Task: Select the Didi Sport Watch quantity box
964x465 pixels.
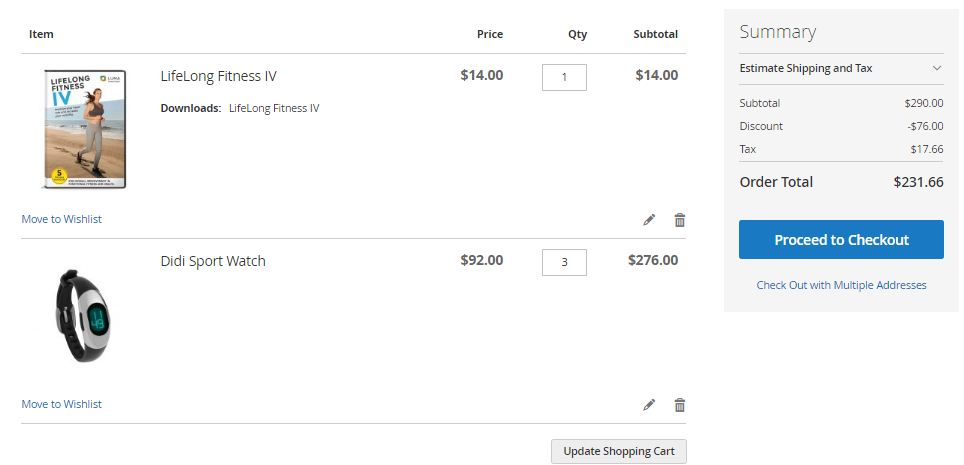Action: pos(564,262)
